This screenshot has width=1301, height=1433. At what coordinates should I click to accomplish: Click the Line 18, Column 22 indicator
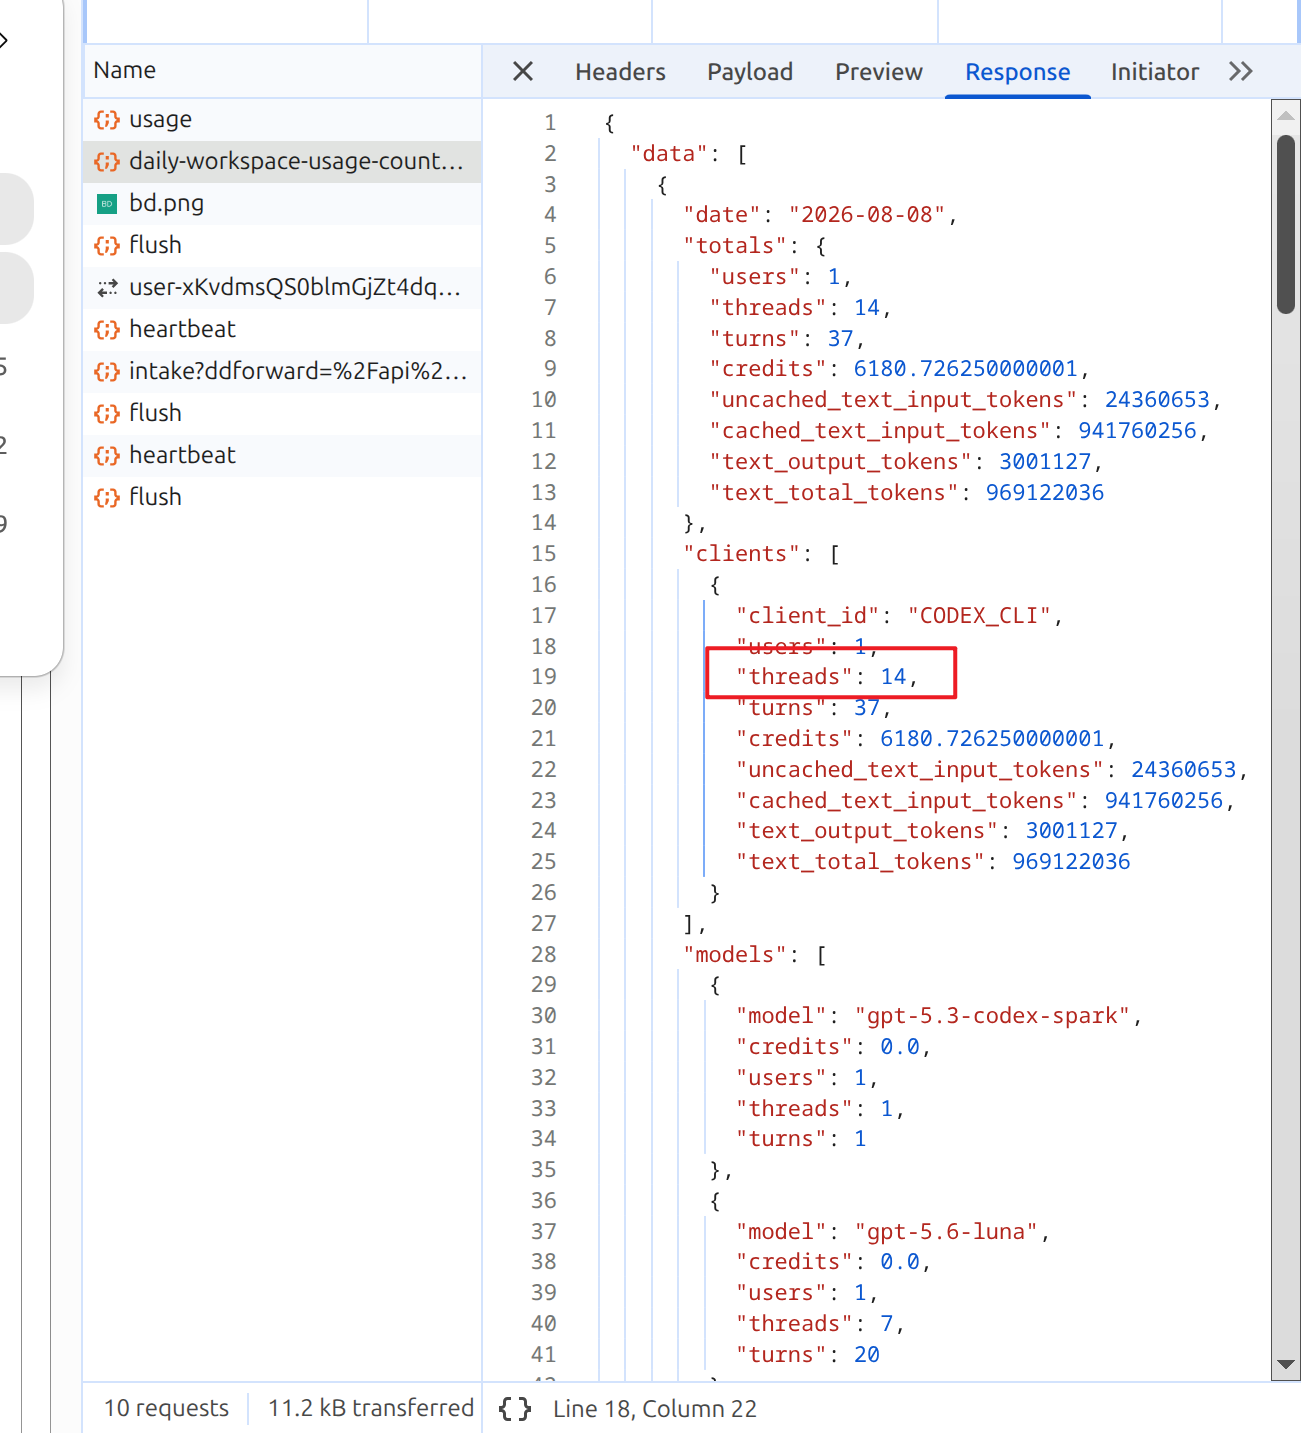pyautogui.click(x=655, y=1409)
